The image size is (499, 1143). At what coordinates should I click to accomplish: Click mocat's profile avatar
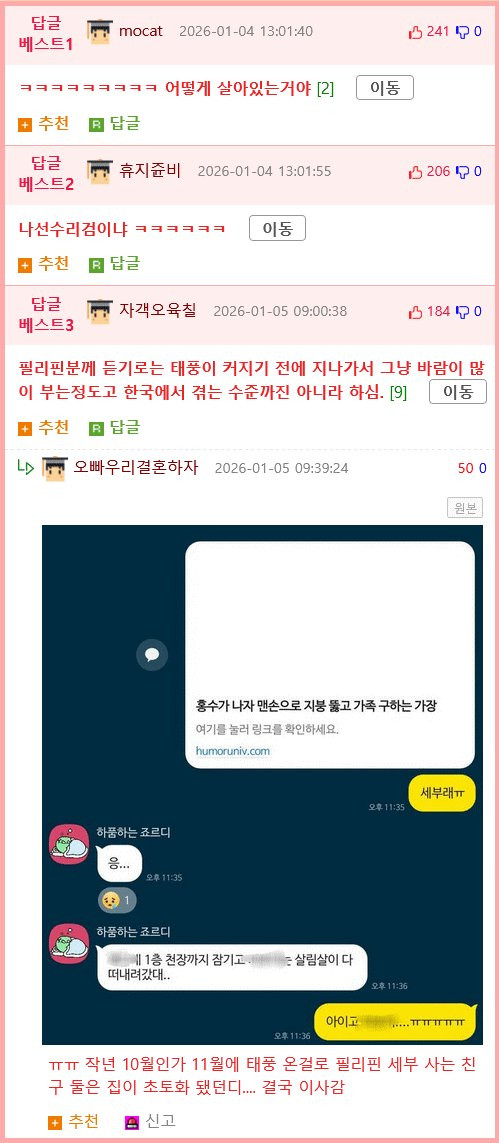(99, 31)
